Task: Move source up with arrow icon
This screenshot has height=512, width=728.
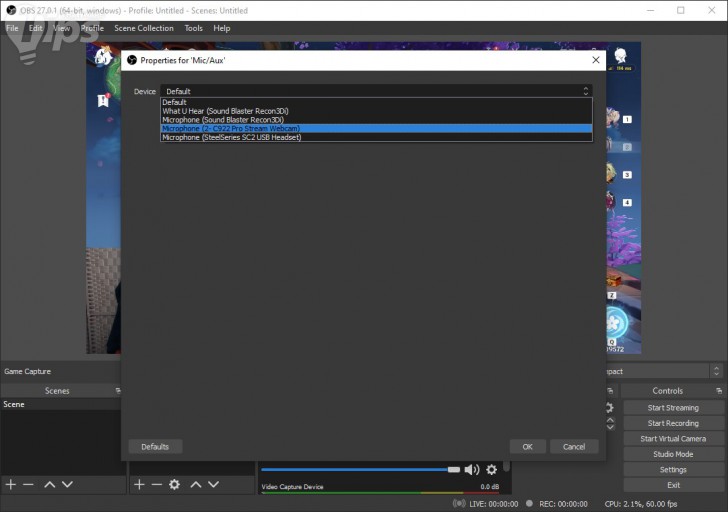Action: pos(196,485)
